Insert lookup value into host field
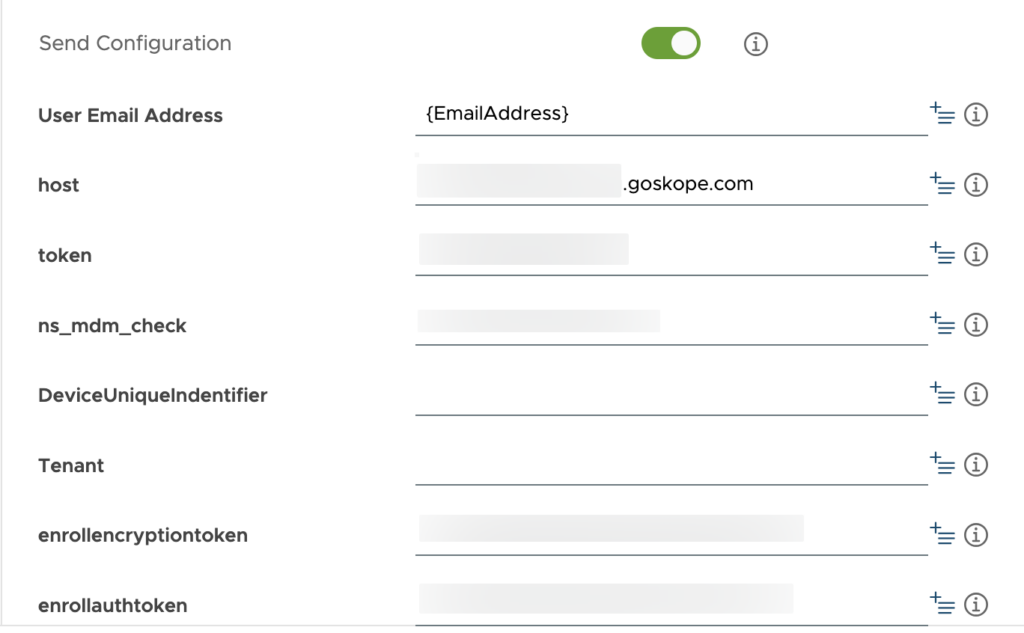 pyautogui.click(x=943, y=184)
